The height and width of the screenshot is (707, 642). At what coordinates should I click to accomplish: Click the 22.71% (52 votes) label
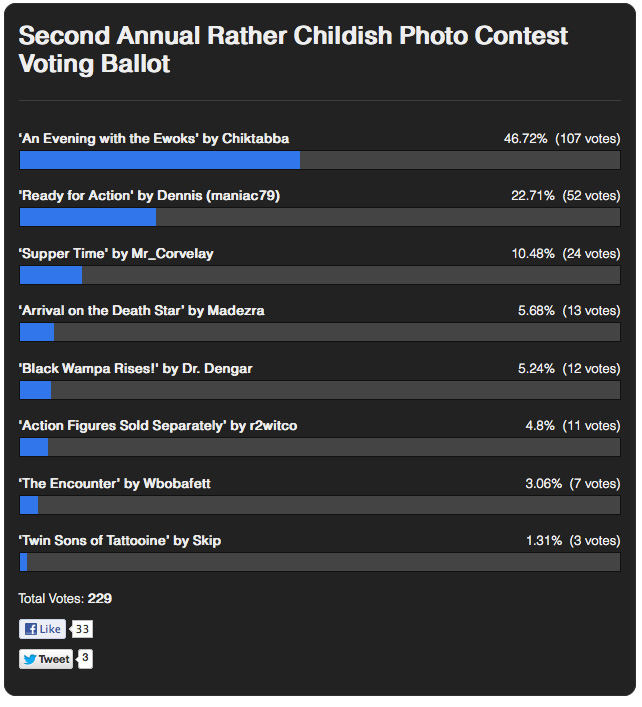coord(566,196)
